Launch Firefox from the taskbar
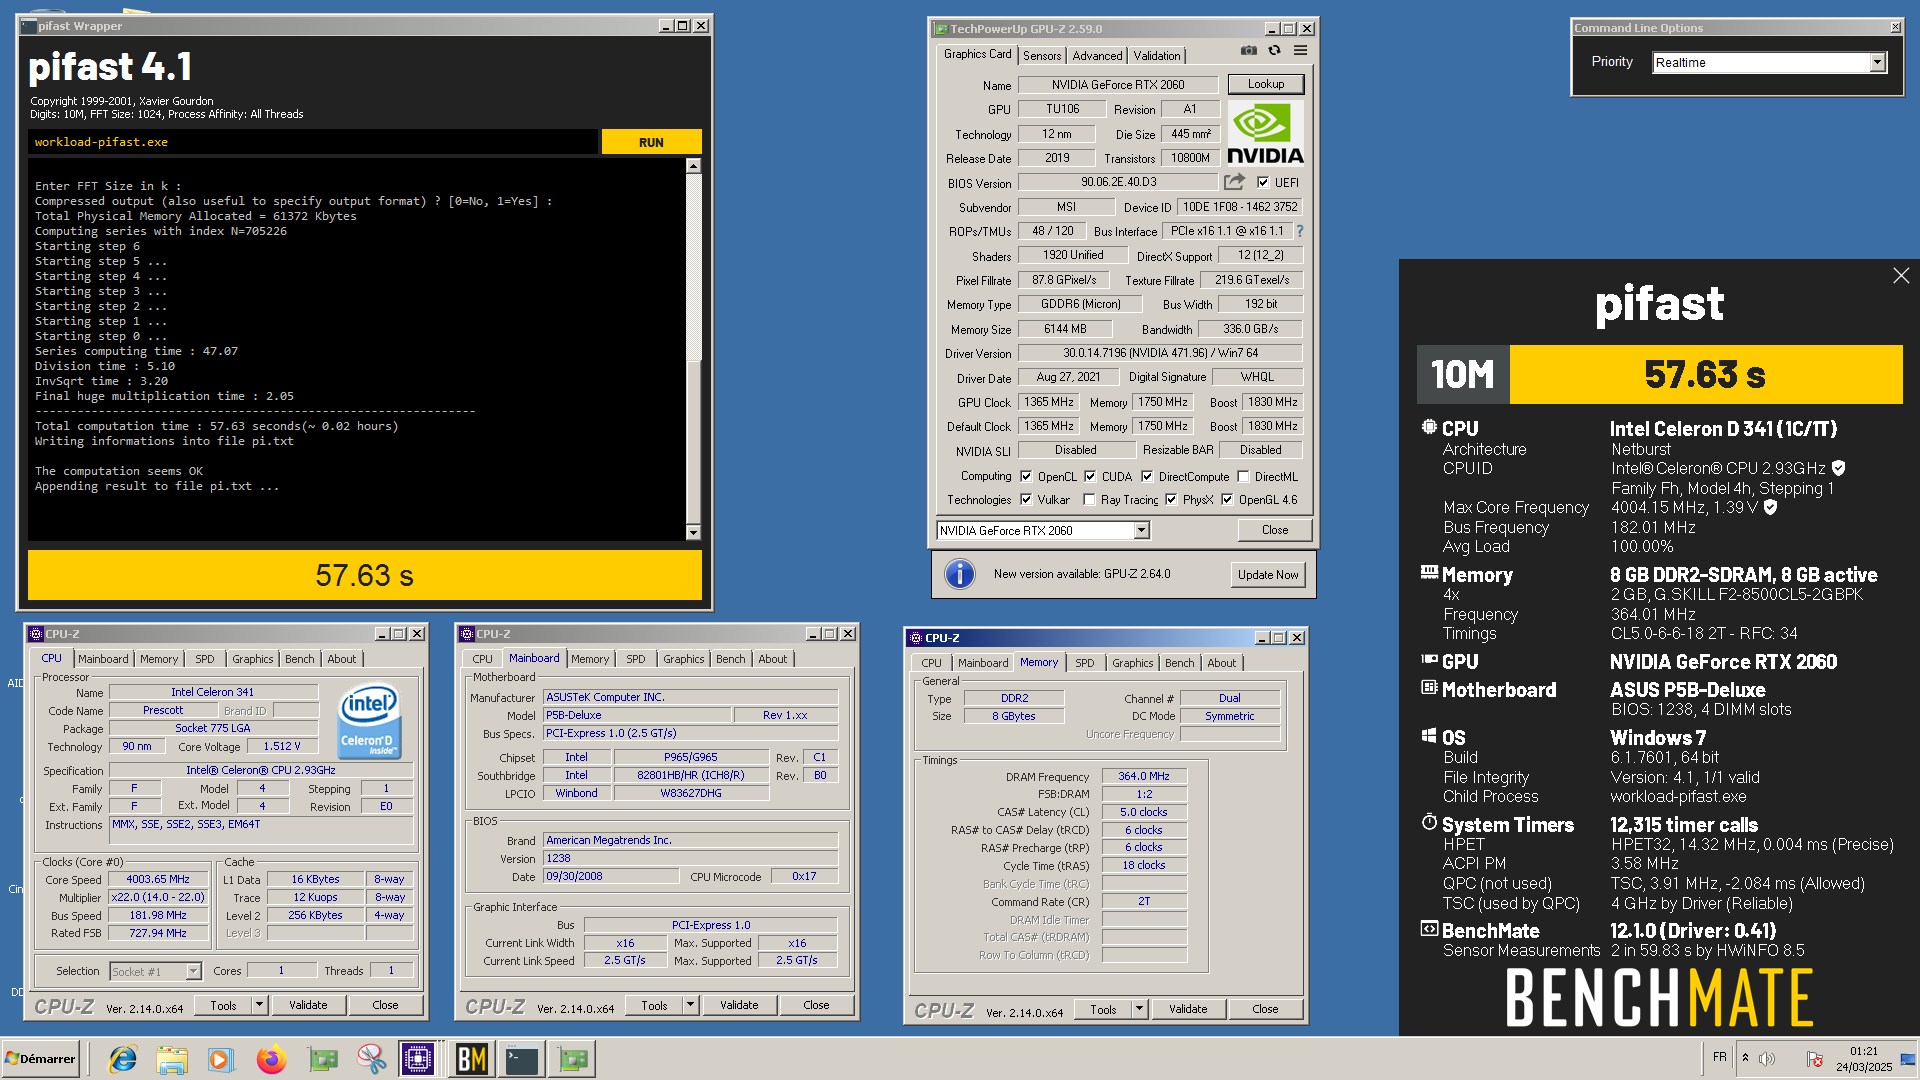The height and width of the screenshot is (1080, 1920). point(271,1059)
